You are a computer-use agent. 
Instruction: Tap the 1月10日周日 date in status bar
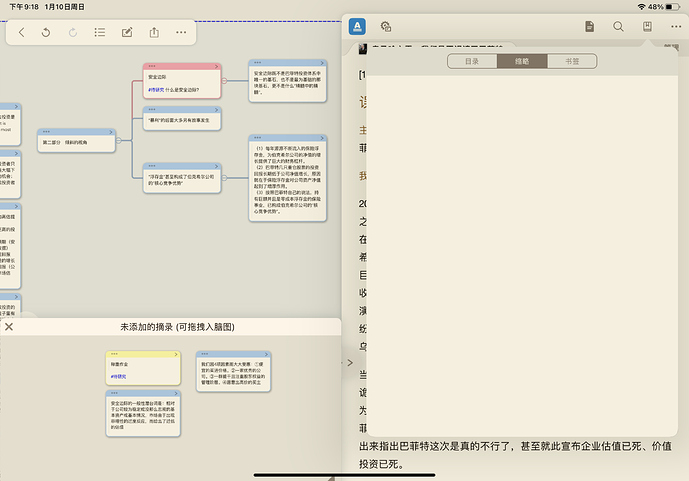(64, 7)
